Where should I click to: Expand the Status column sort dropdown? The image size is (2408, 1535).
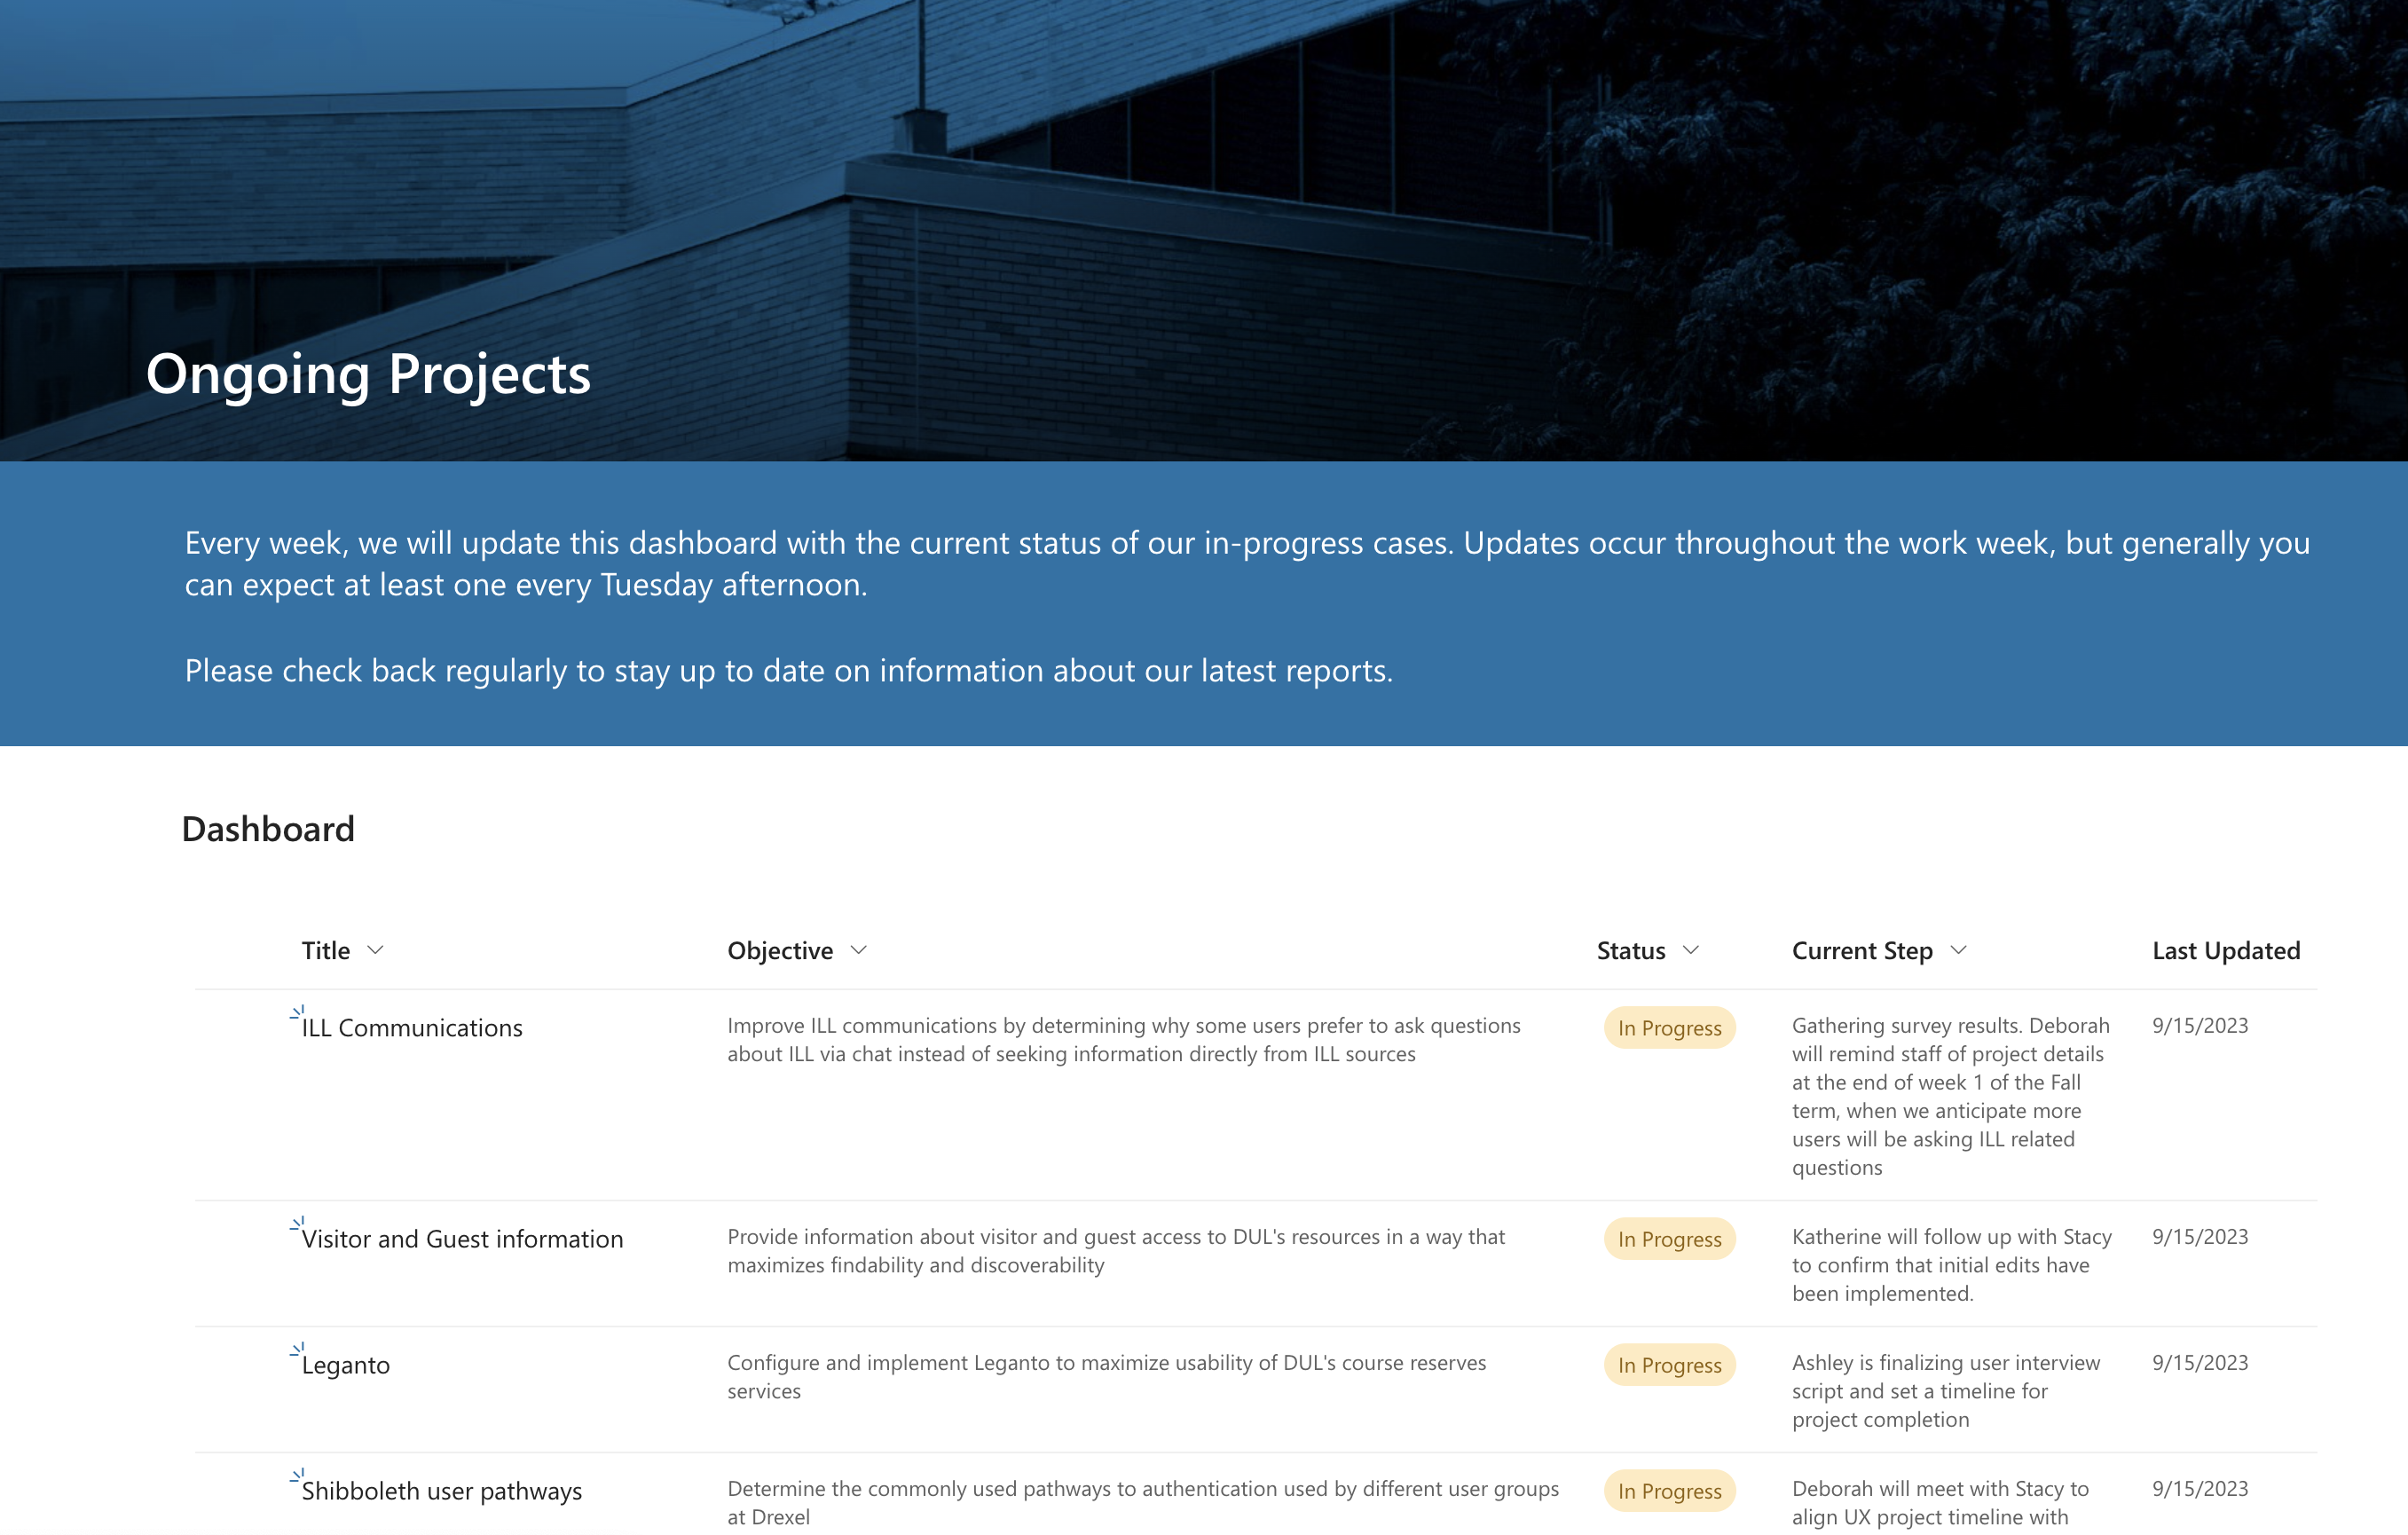[x=1692, y=949]
